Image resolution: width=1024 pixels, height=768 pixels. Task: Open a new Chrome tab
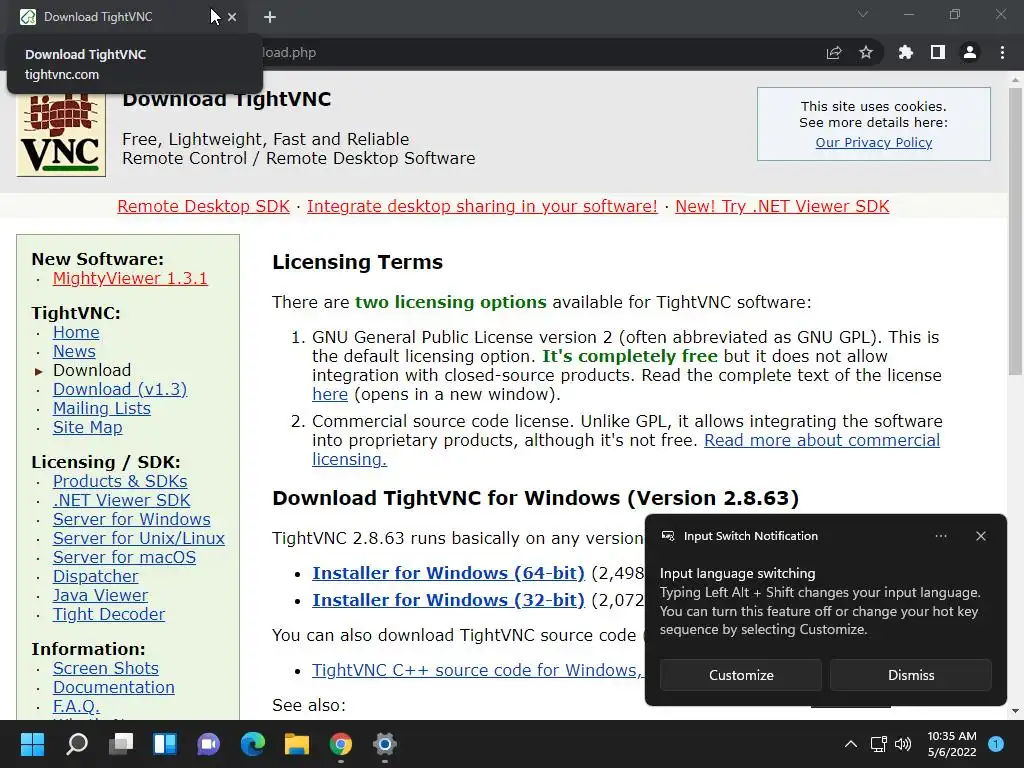[270, 17]
